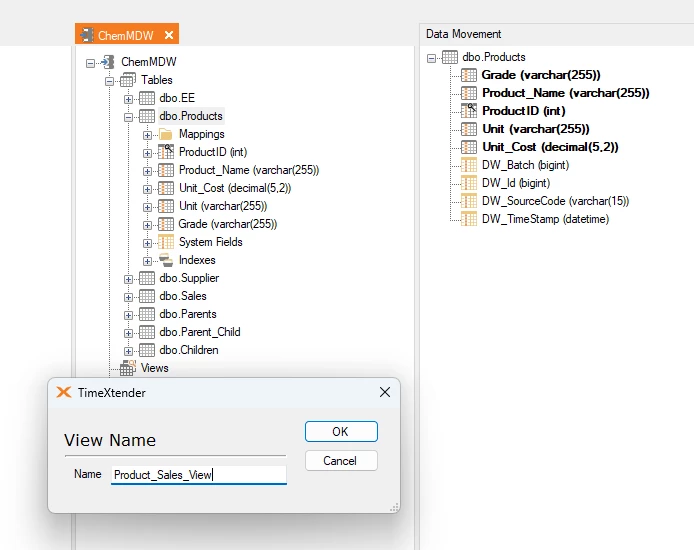Expand the dbo.Sales table
Viewport: 694px width, 550px height.
click(x=128, y=297)
